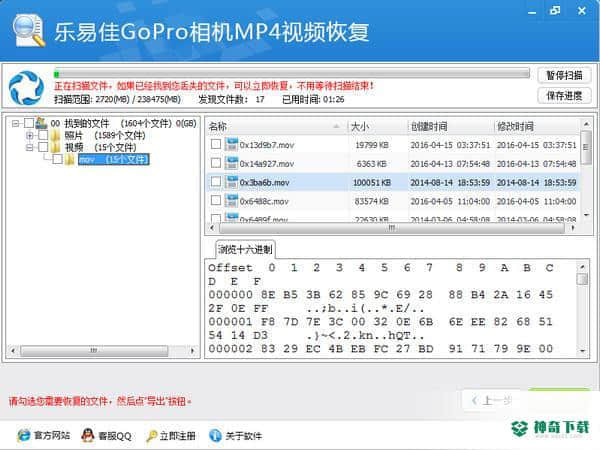Check the box for 0x3ba6b.mov
Viewport: 600px width, 450px height.
click(216, 182)
